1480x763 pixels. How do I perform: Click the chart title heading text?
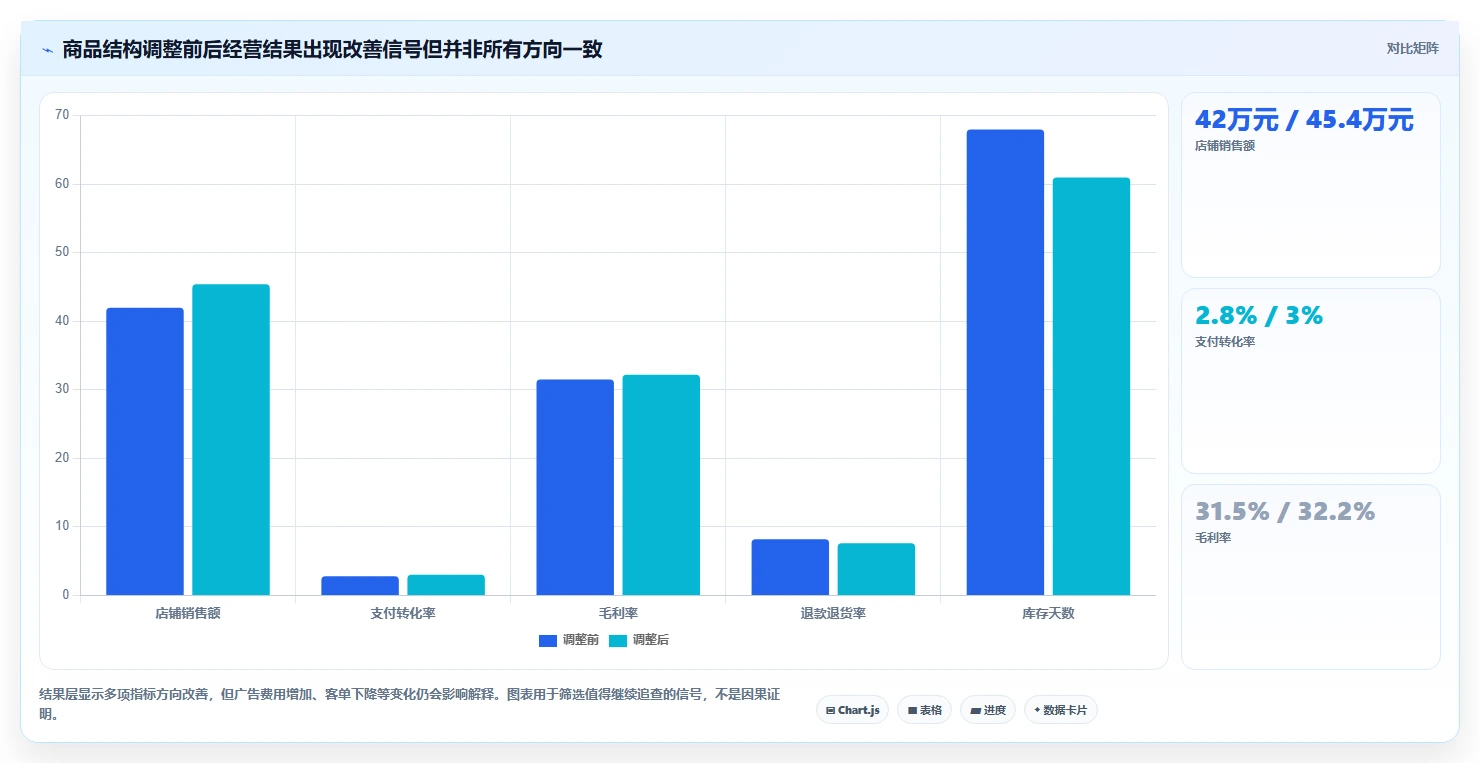point(332,49)
